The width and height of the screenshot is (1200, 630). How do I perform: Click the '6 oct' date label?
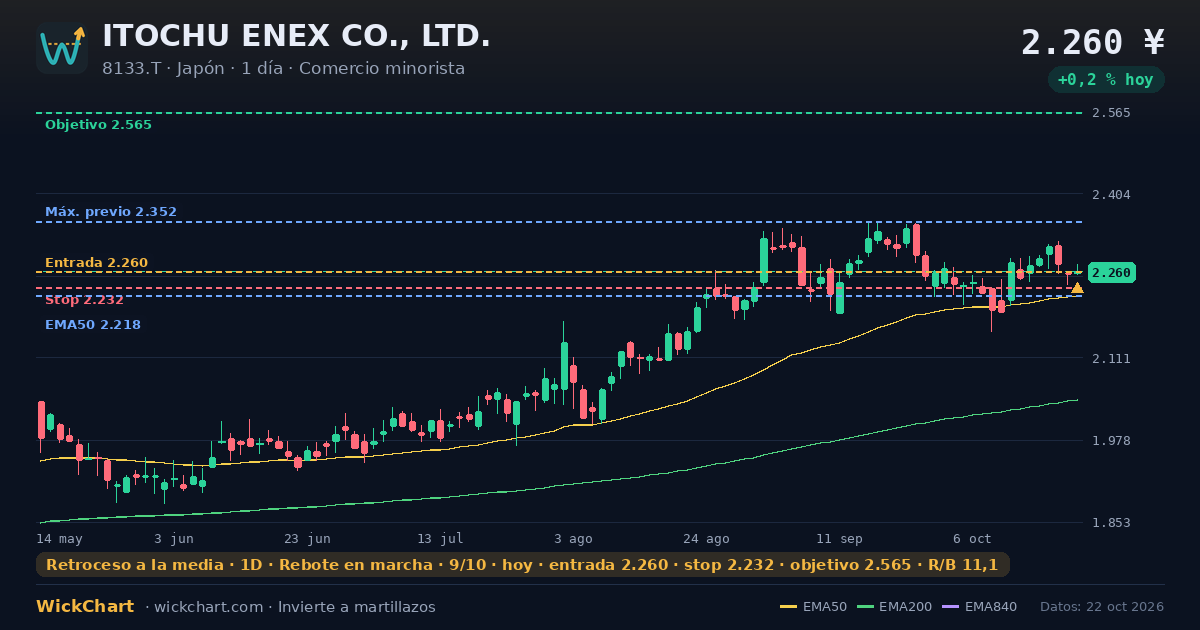coord(972,538)
